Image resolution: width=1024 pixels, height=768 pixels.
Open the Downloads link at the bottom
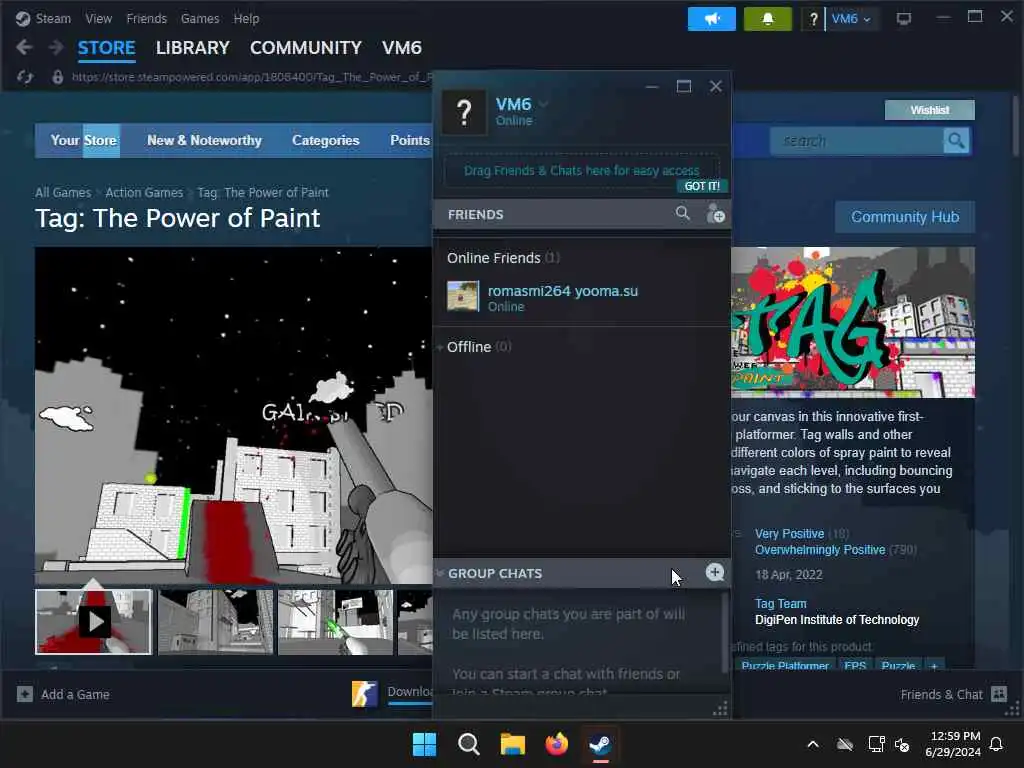click(x=409, y=692)
